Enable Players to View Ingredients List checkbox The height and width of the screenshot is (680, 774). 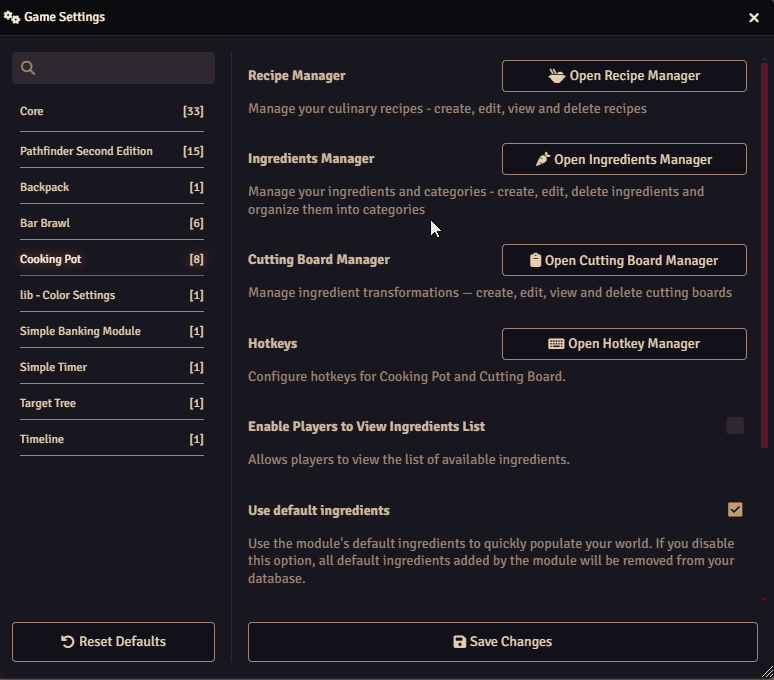(735, 426)
